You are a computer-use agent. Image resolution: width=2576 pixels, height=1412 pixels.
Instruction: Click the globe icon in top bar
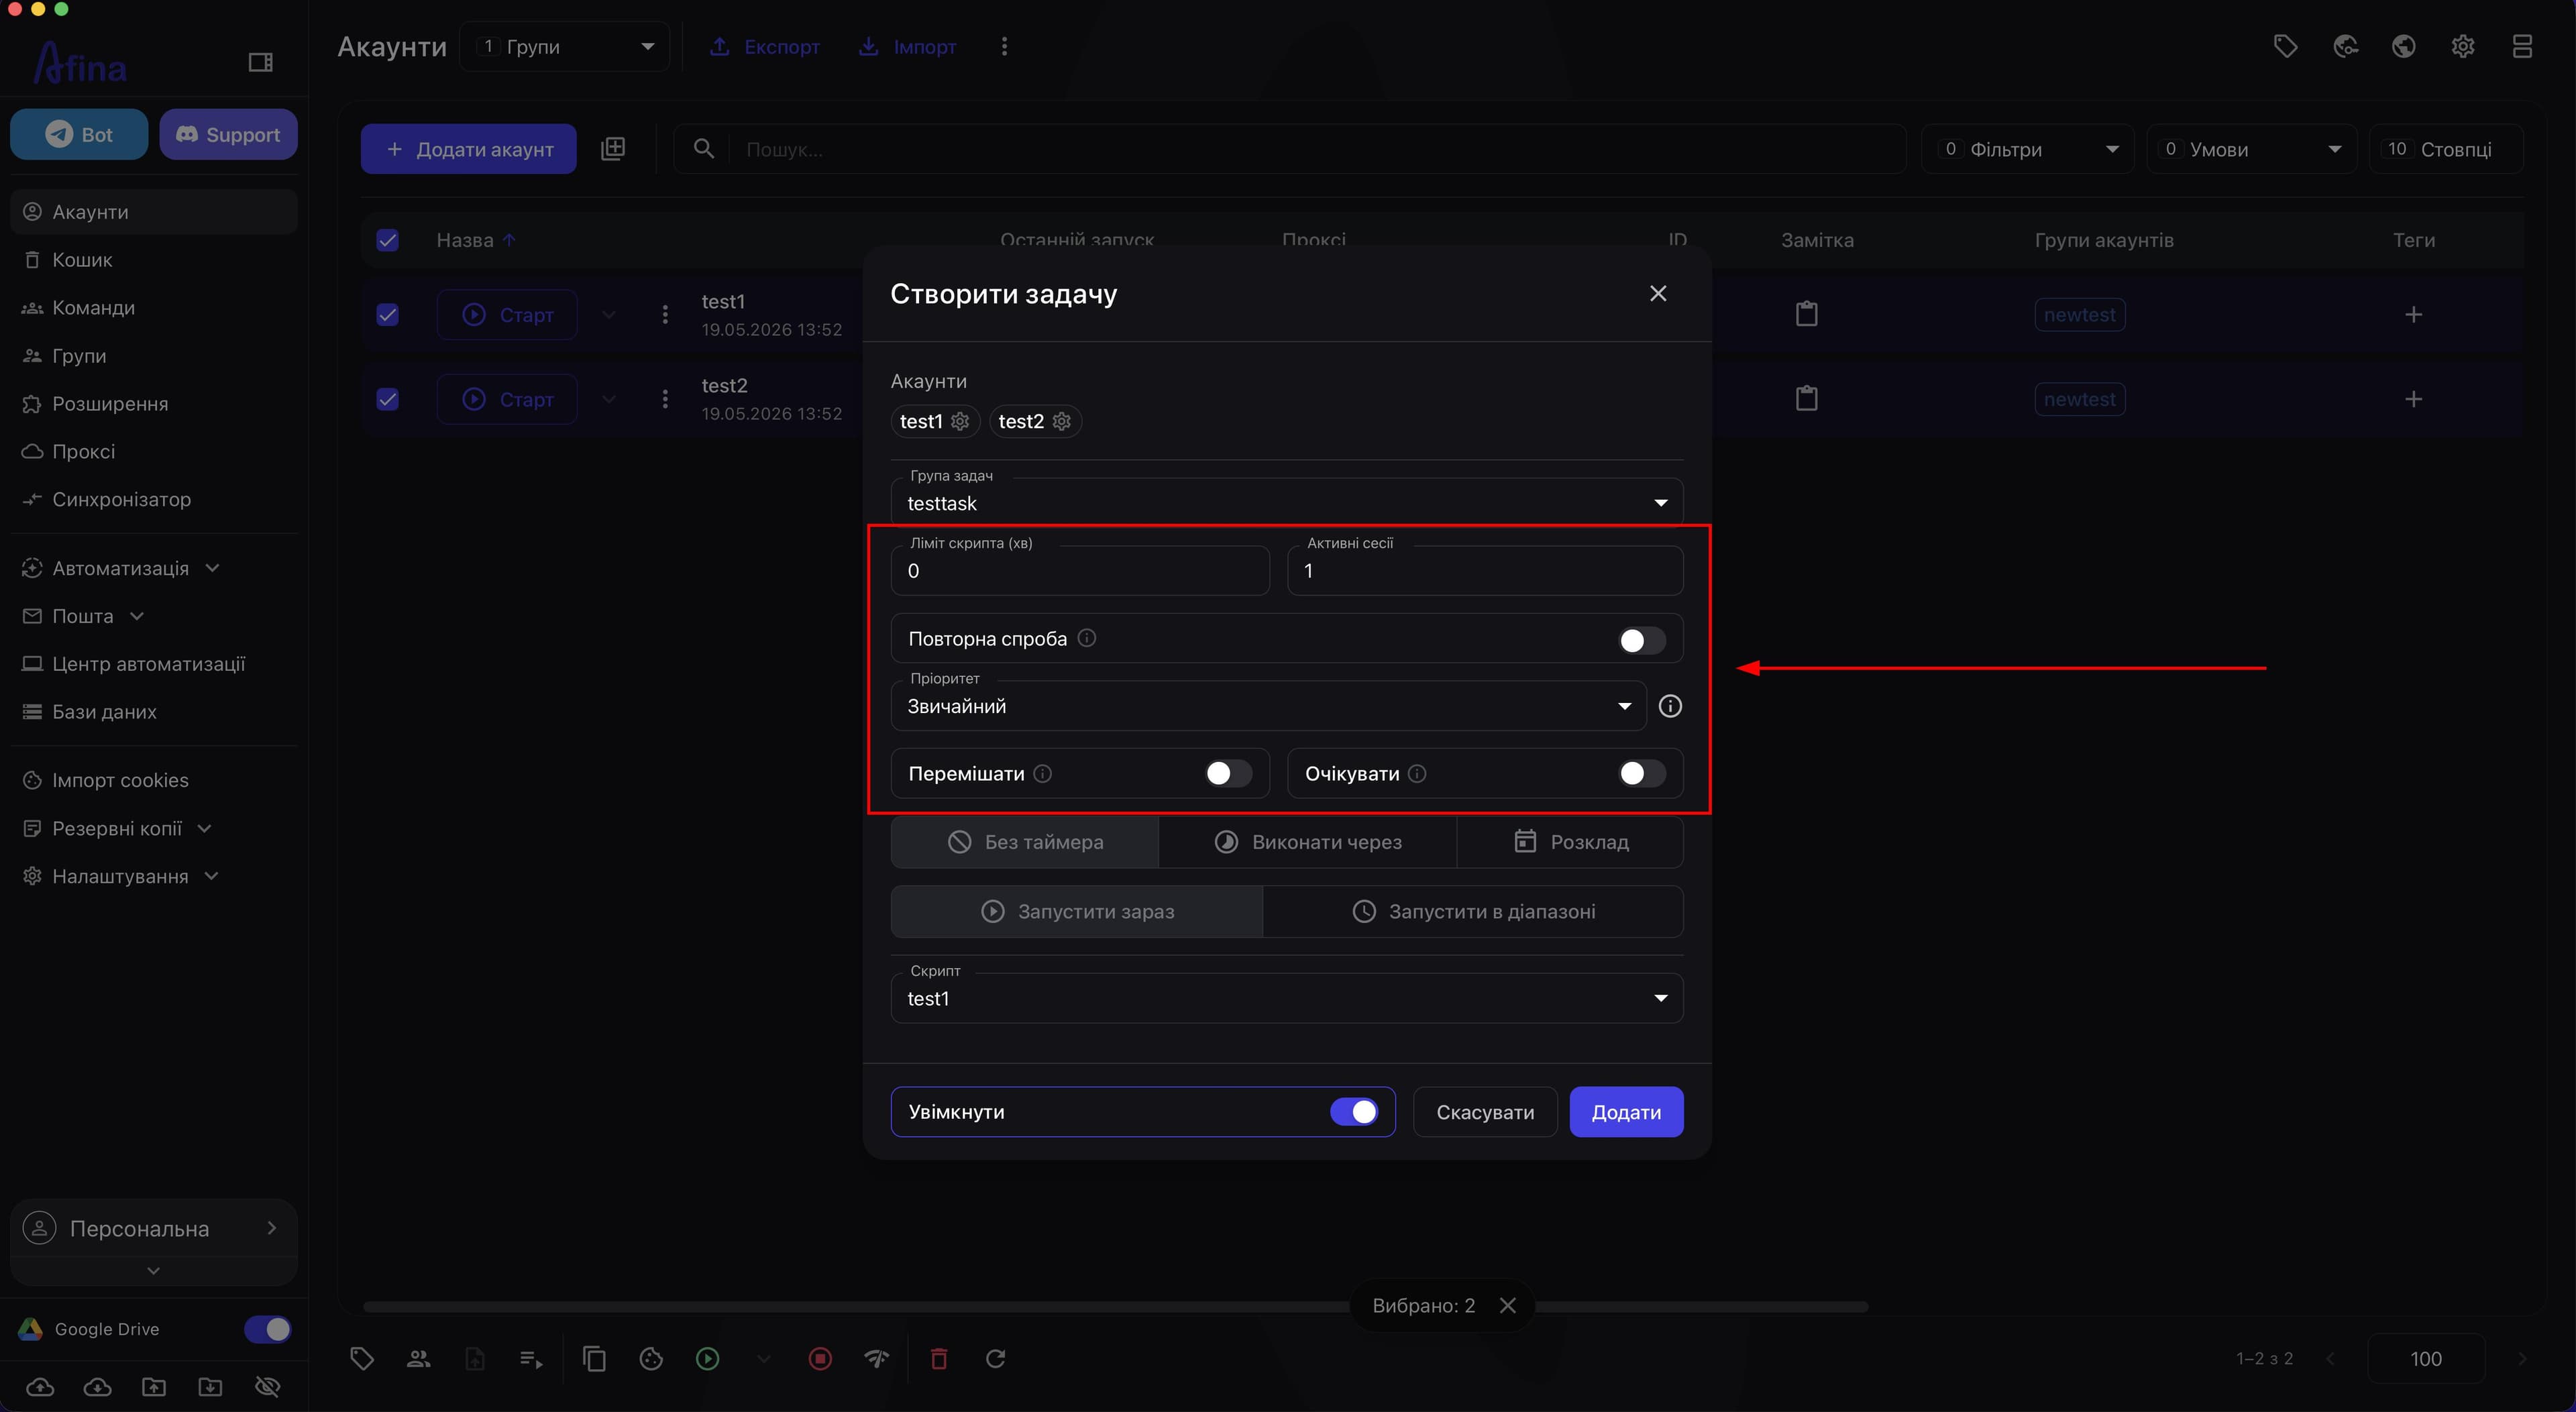click(x=2404, y=46)
